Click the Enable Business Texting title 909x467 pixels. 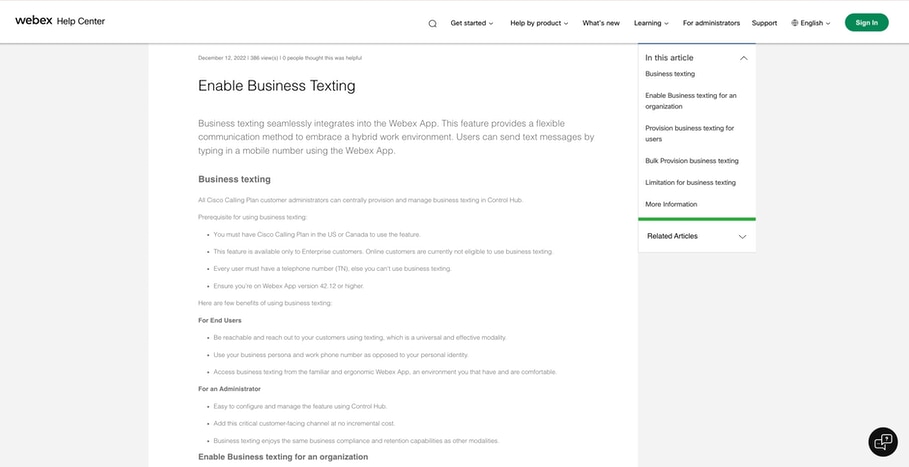pyautogui.click(x=277, y=86)
